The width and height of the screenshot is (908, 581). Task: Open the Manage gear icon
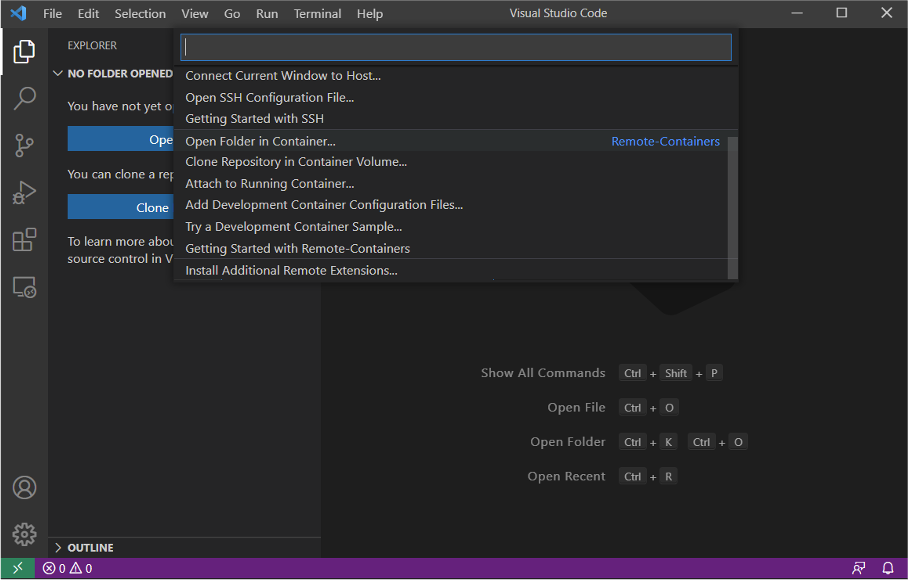(24, 535)
